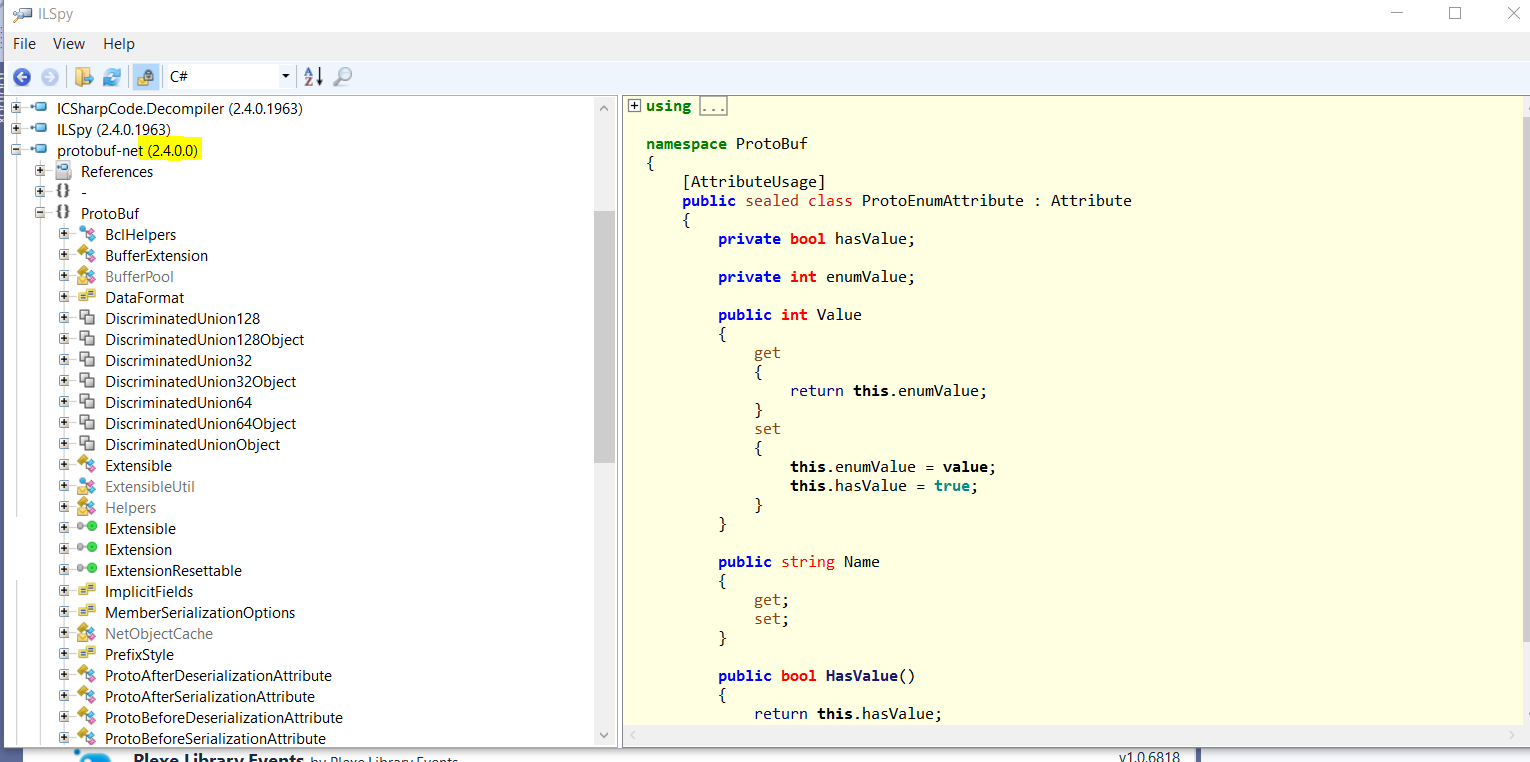1530x762 pixels.
Task: Collapse the protobuf-net assembly node
Action: 16,150
